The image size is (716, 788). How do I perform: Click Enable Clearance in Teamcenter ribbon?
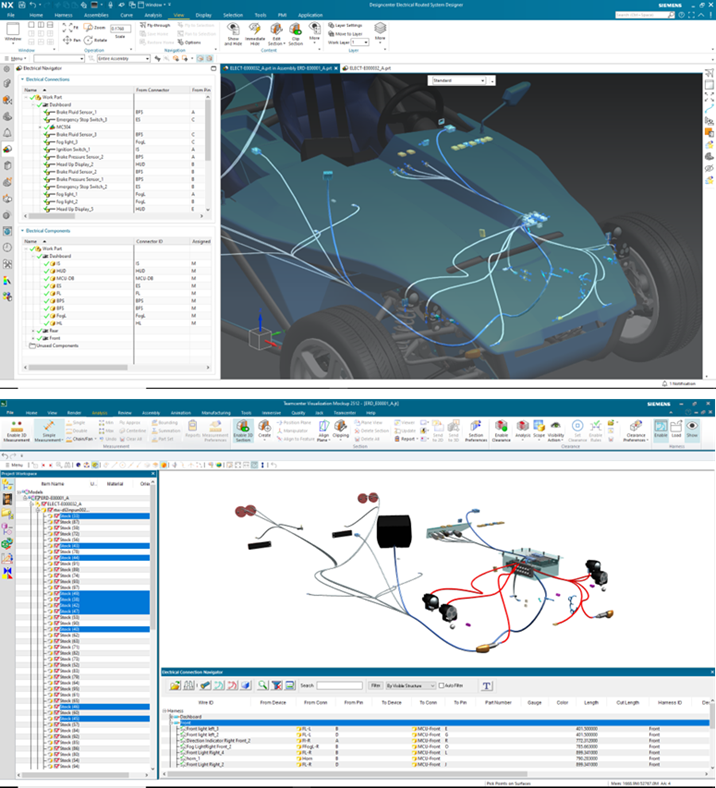[x=501, y=431]
